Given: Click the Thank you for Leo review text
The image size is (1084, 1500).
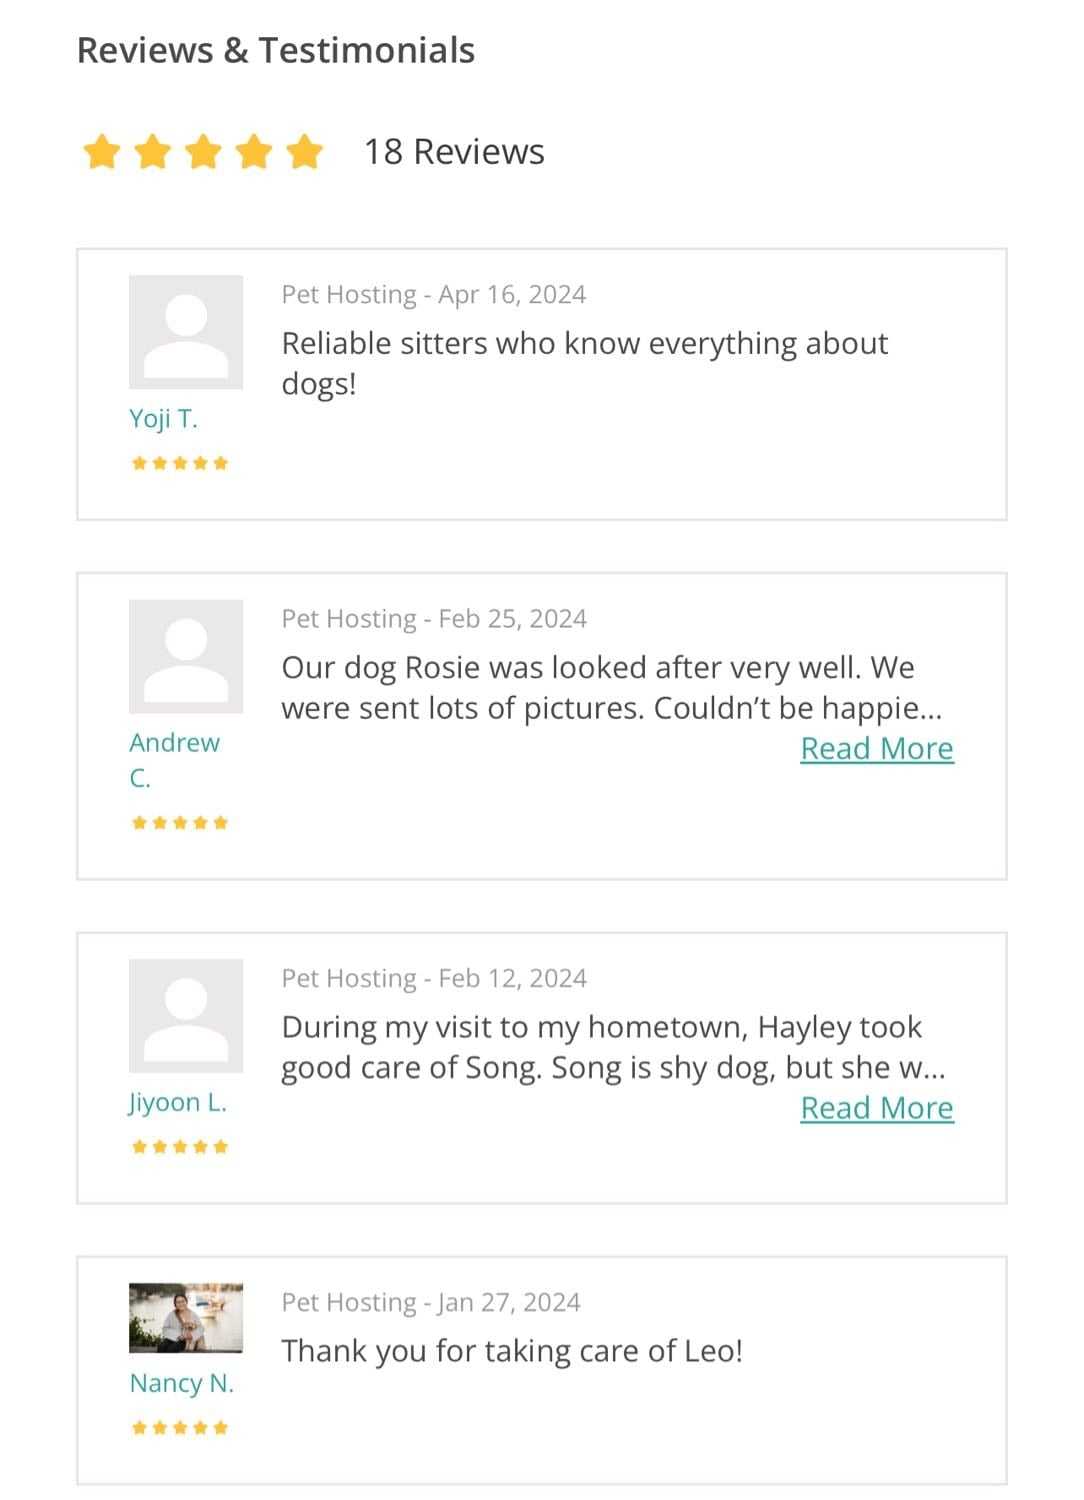Looking at the screenshot, I should click(512, 1351).
